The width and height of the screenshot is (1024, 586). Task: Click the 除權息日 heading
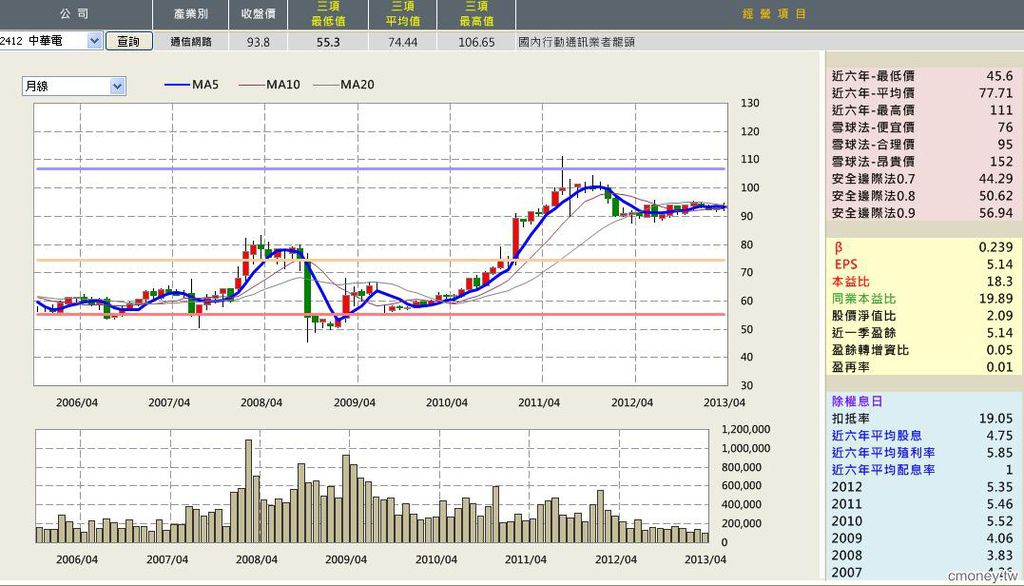pos(857,401)
